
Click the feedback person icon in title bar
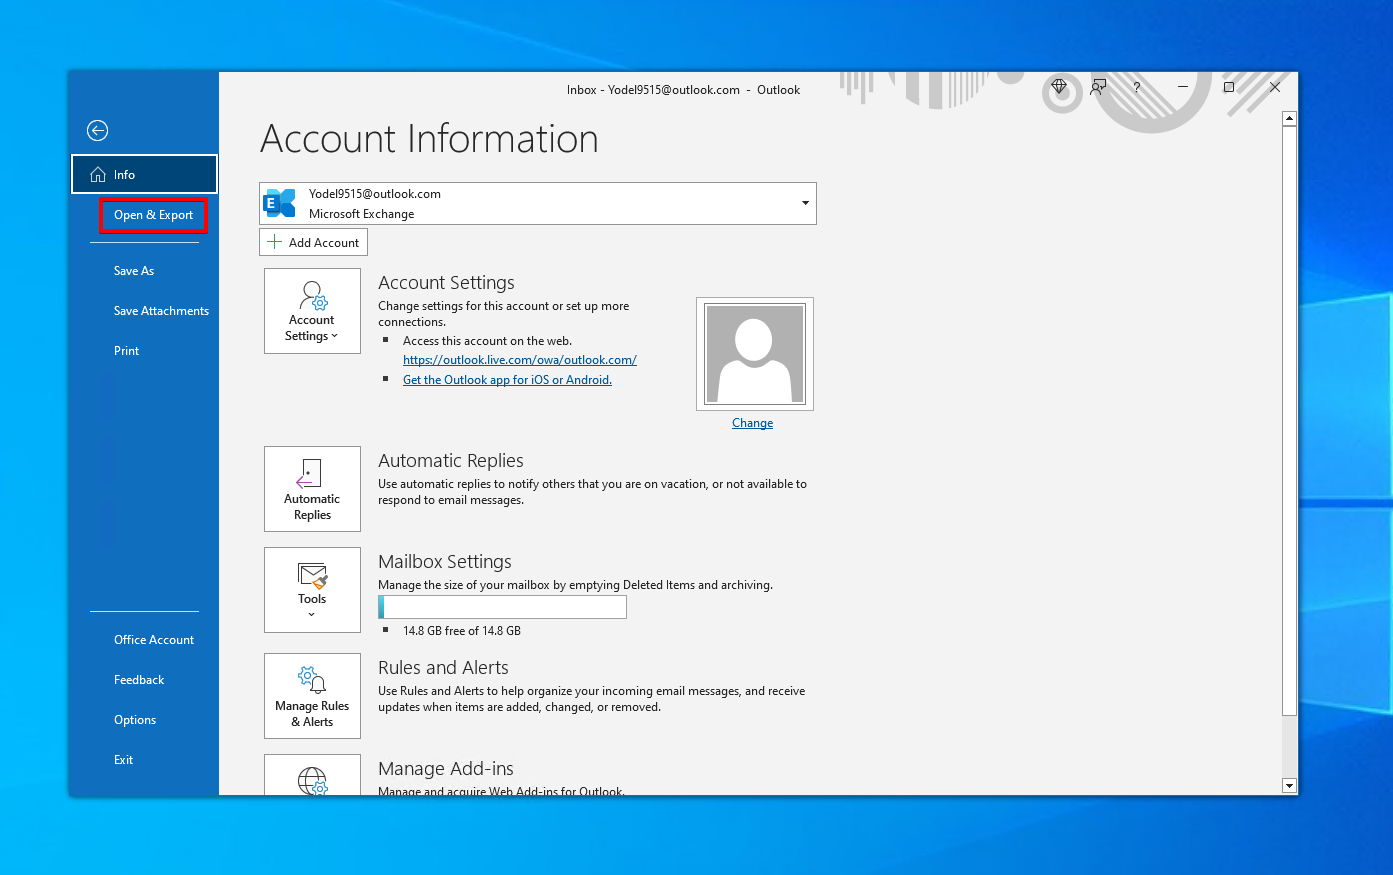pos(1098,87)
